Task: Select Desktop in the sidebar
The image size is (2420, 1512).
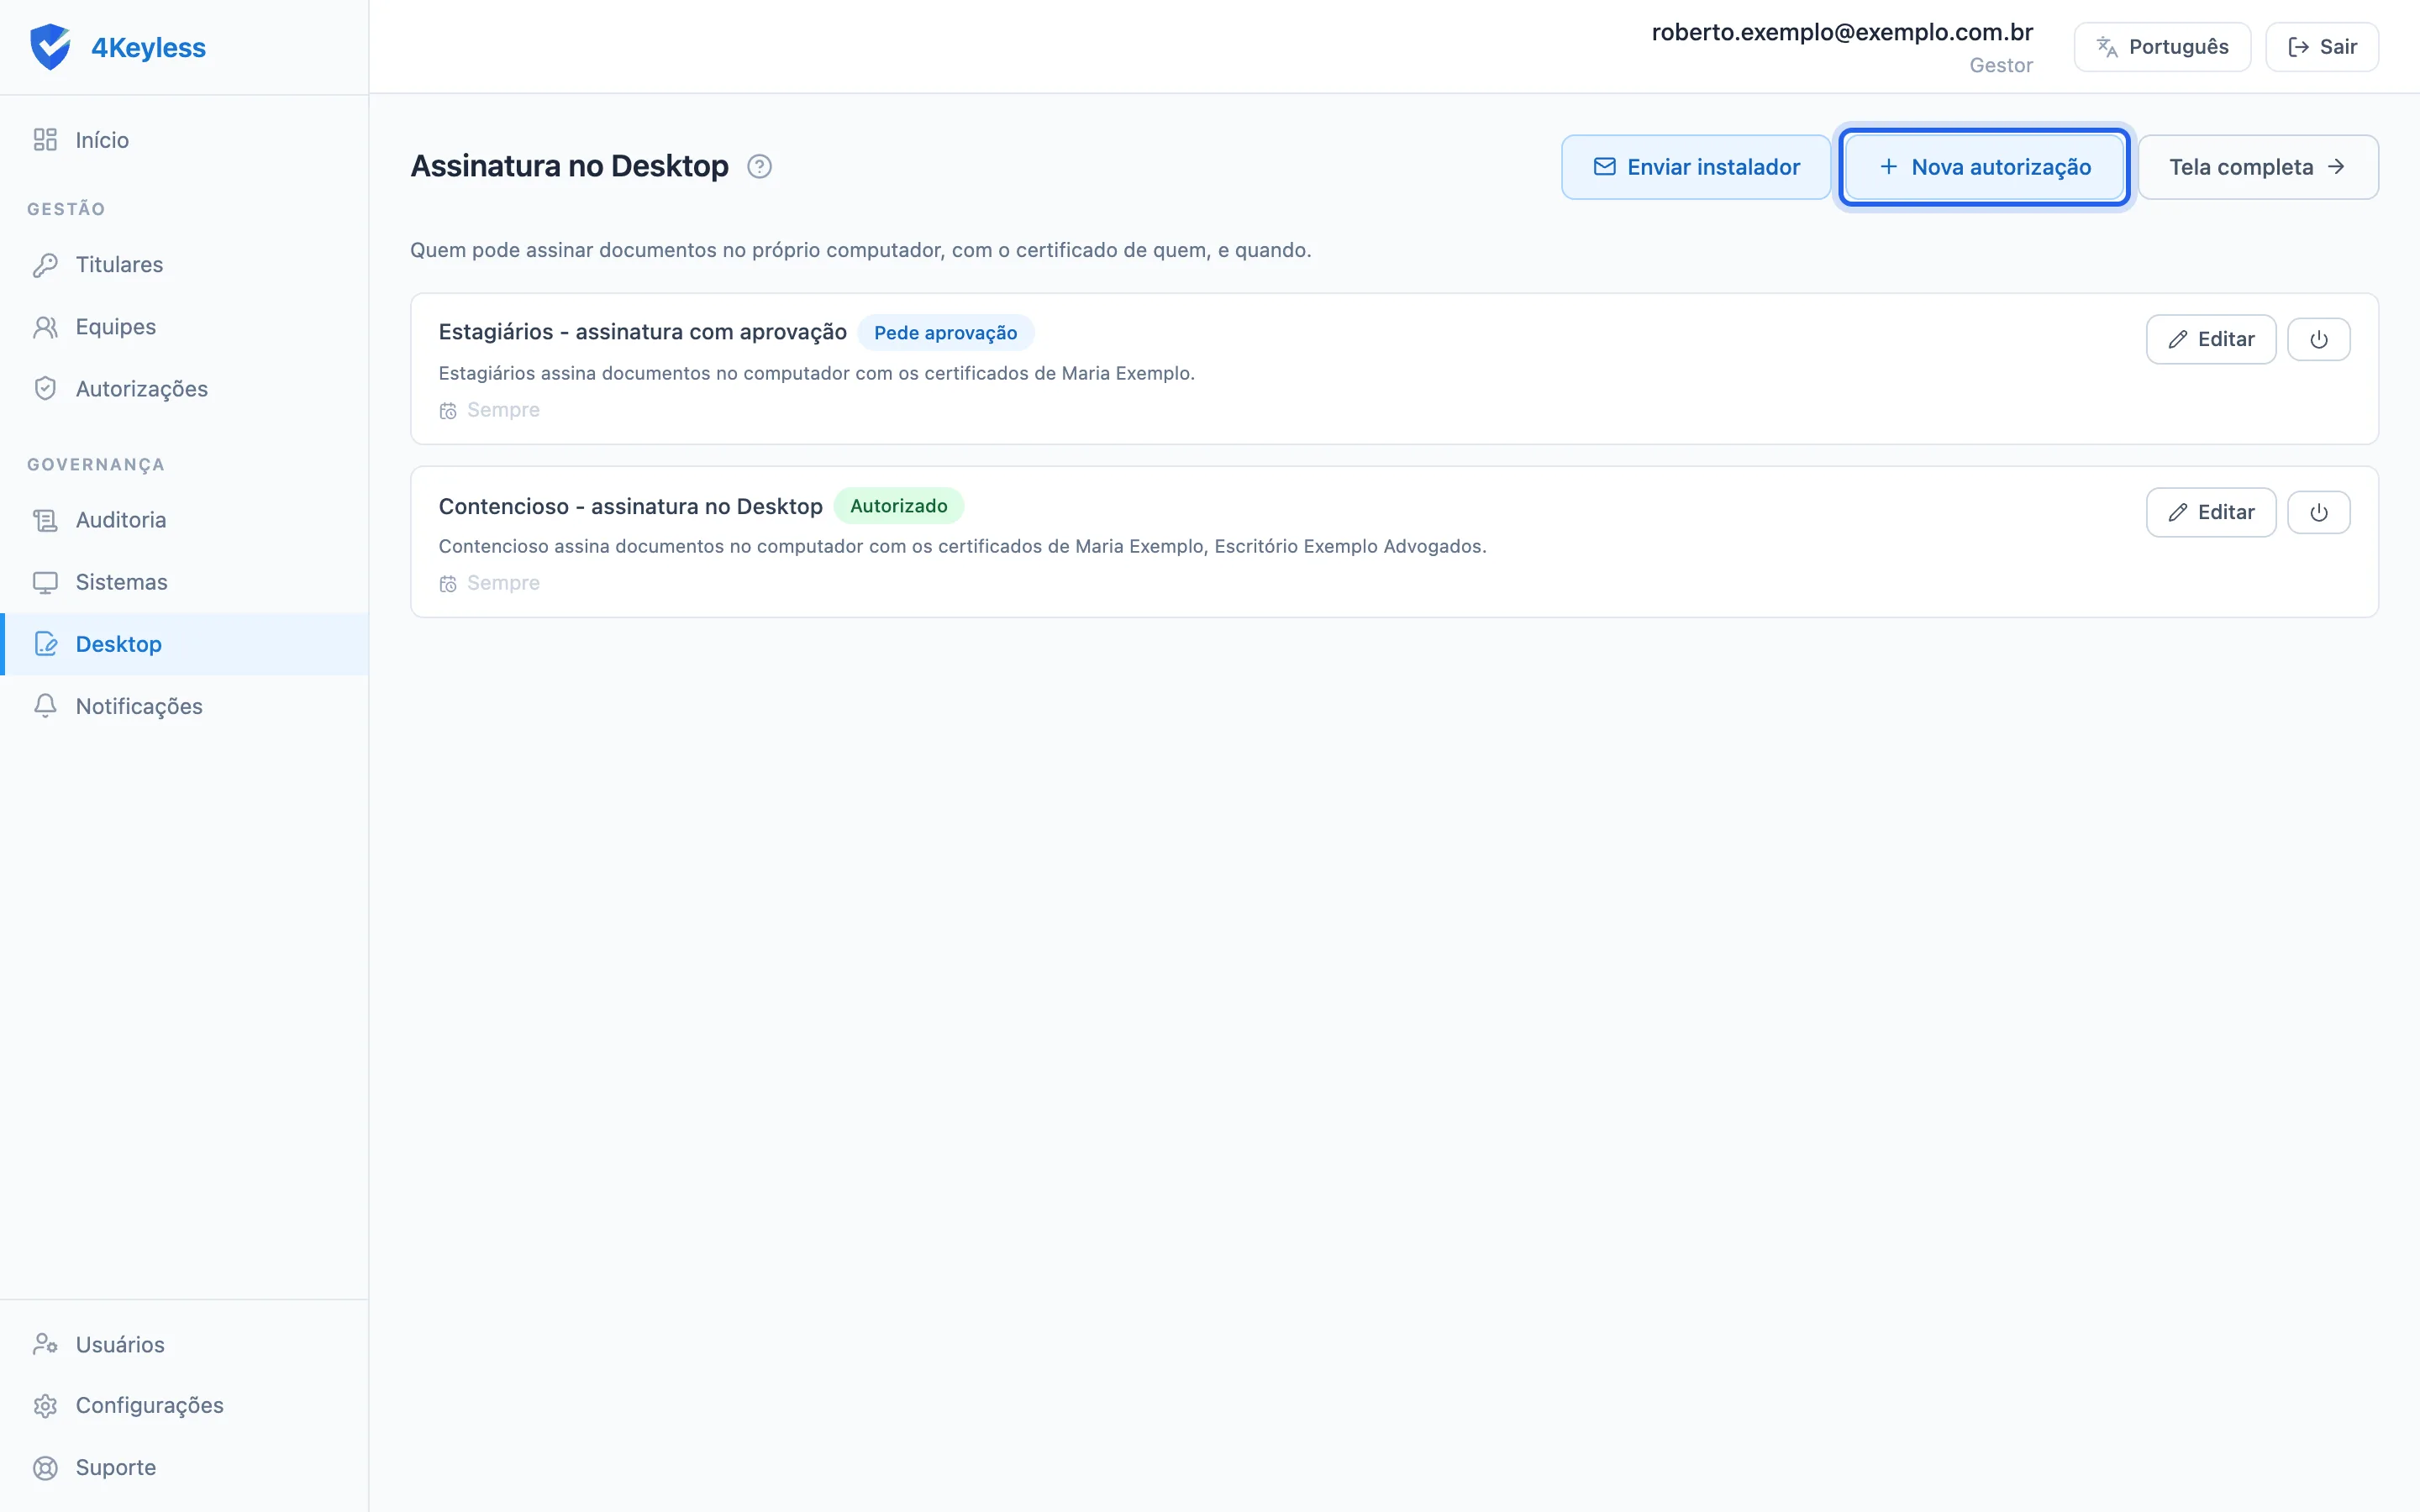Action: pyautogui.click(x=184, y=644)
